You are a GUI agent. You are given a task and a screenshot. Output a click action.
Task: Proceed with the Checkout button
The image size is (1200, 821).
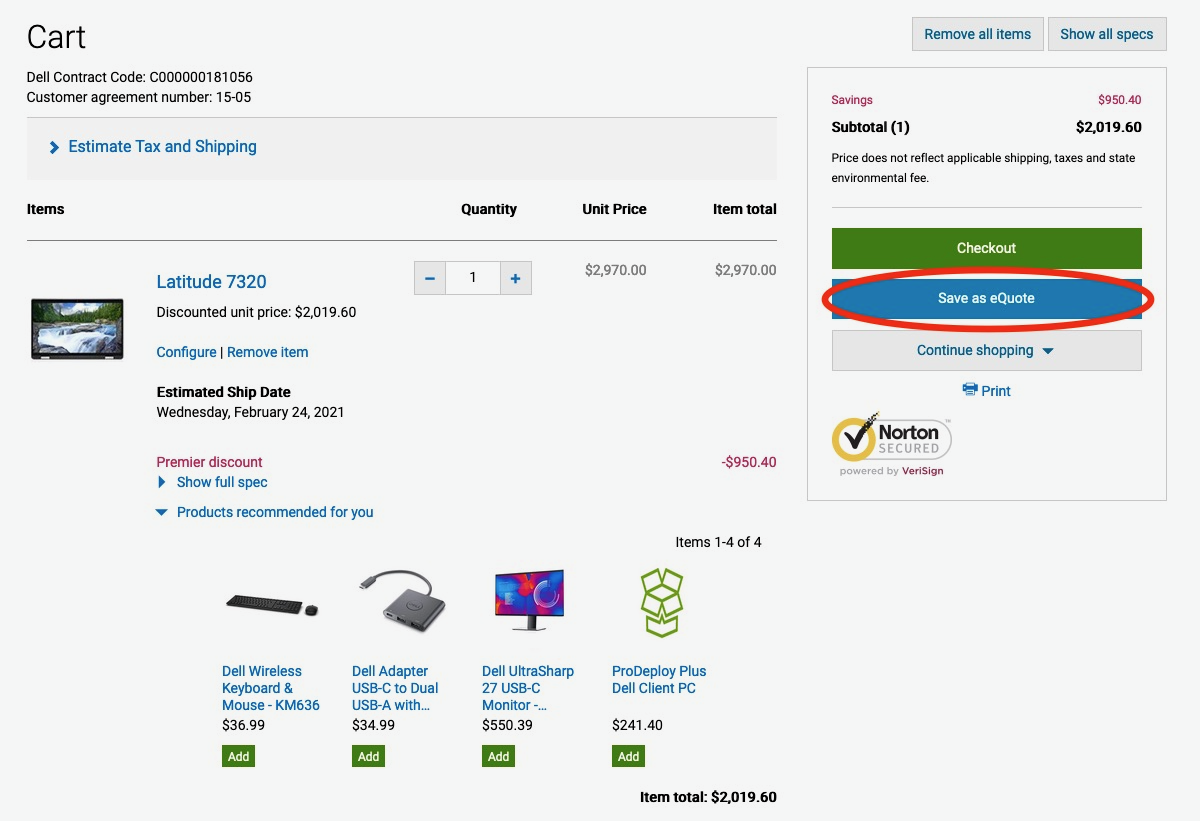coord(986,248)
